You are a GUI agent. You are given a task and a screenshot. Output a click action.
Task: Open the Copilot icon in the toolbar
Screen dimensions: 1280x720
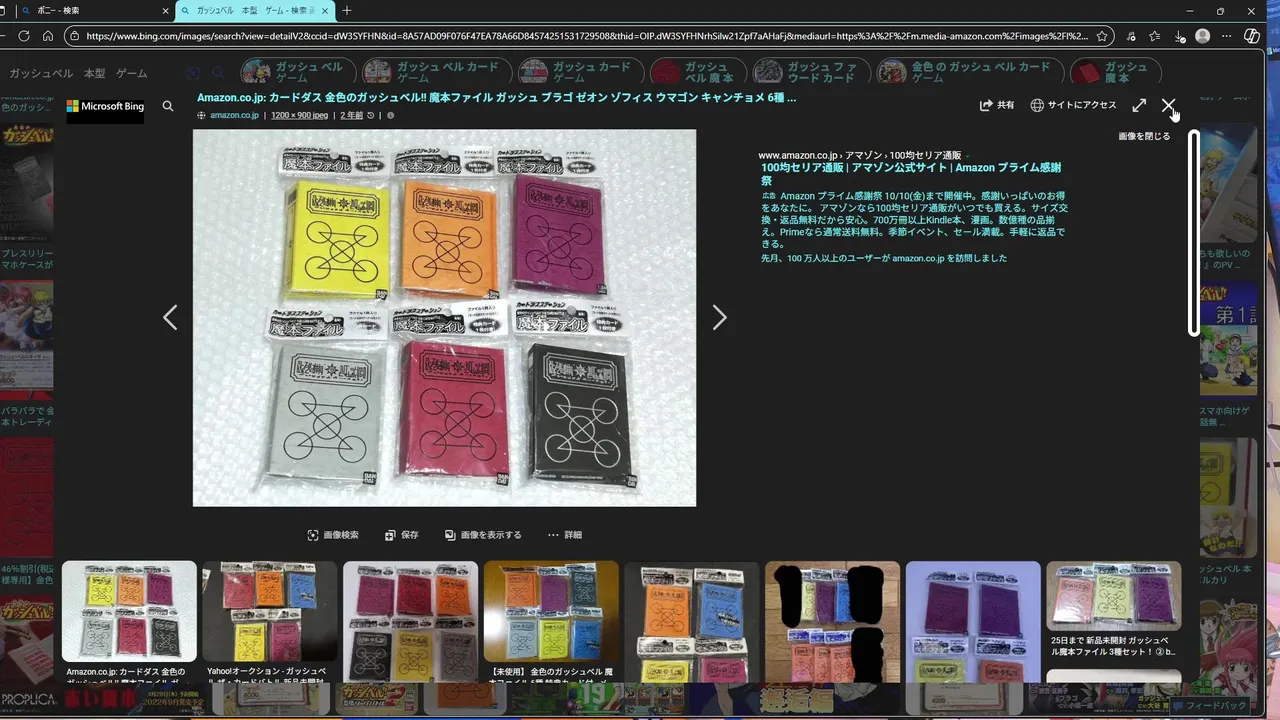coord(1252,36)
